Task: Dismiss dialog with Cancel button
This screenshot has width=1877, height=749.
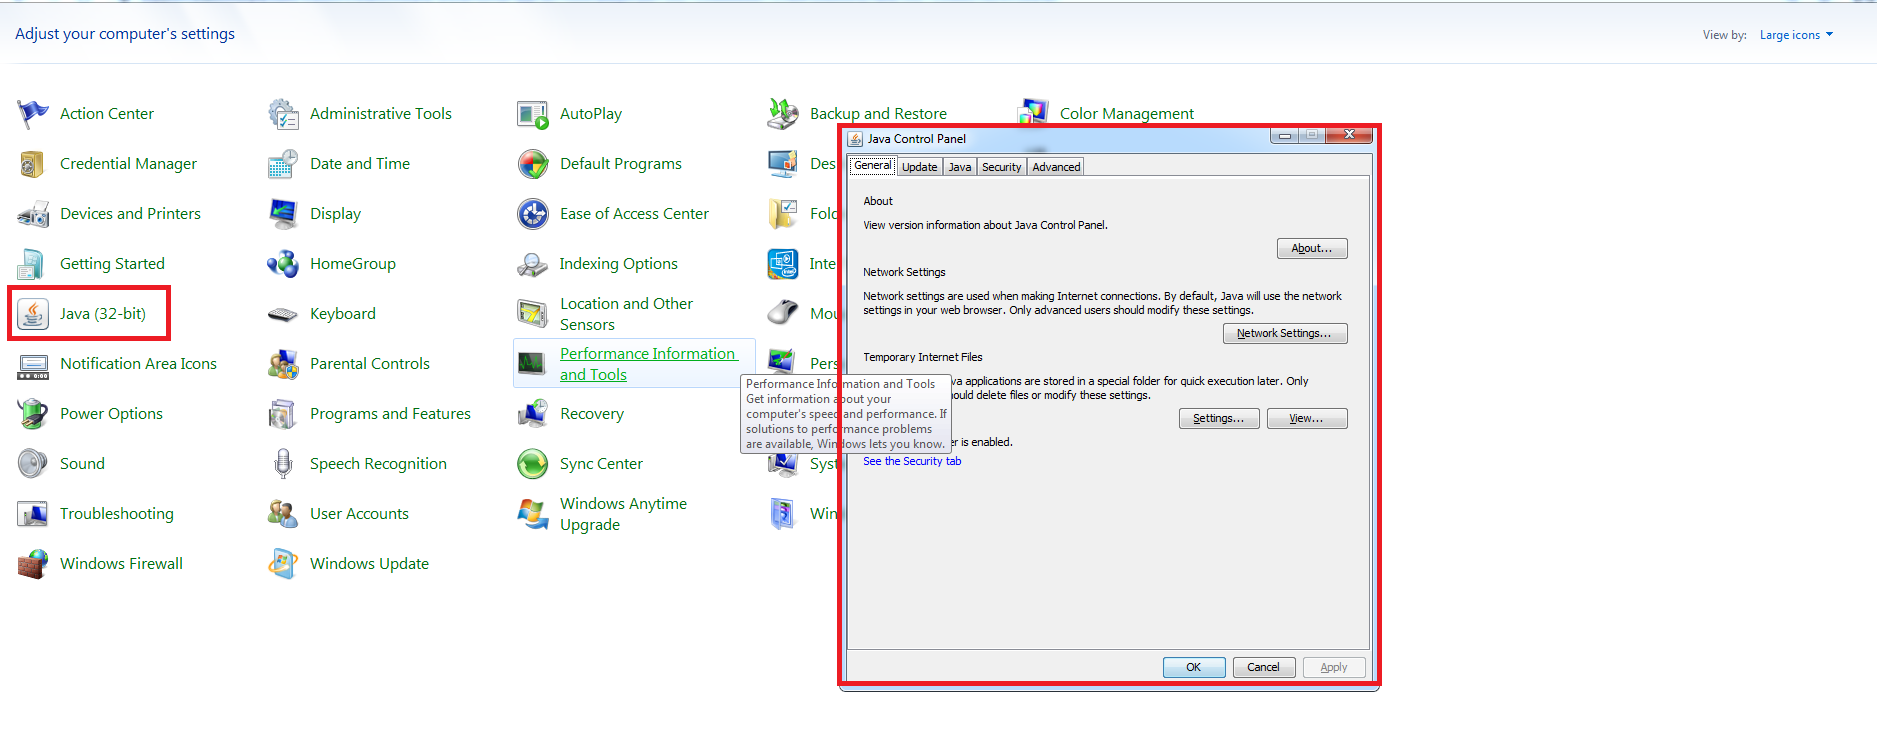Action: coord(1264,667)
